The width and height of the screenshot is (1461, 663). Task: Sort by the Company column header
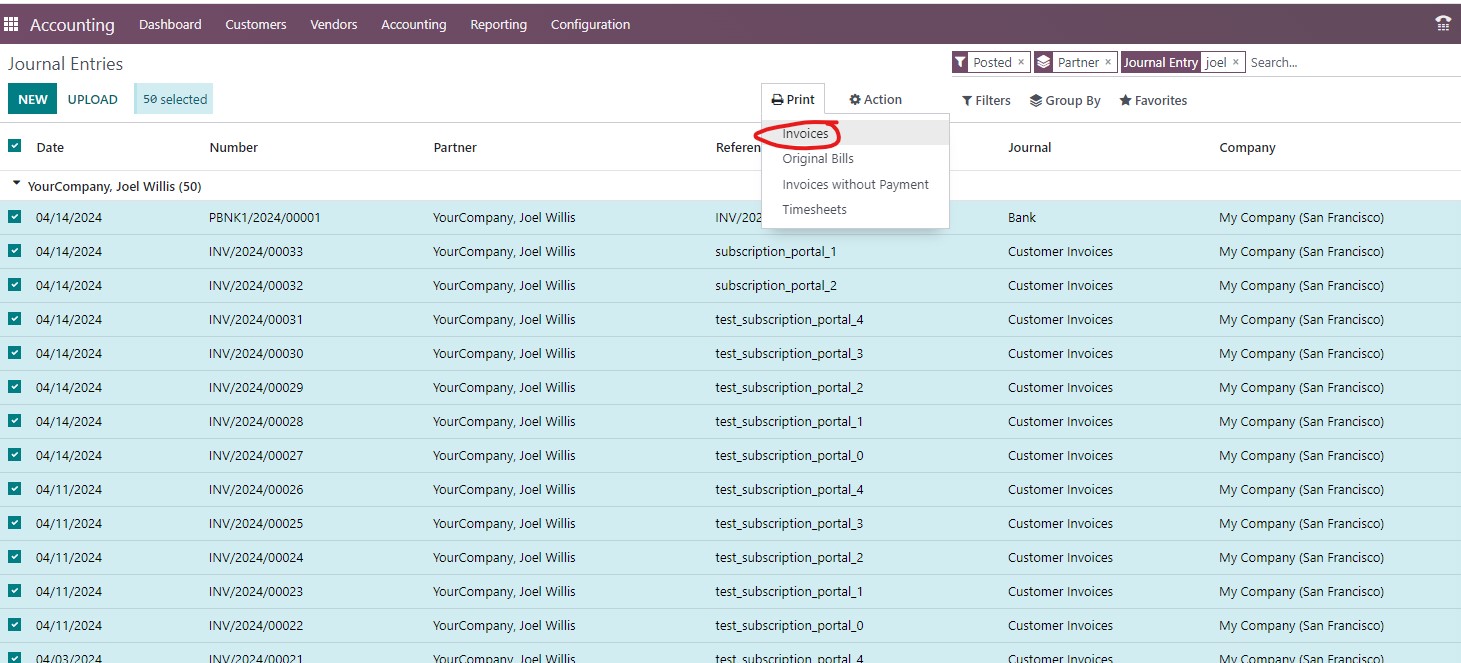pyautogui.click(x=1247, y=147)
